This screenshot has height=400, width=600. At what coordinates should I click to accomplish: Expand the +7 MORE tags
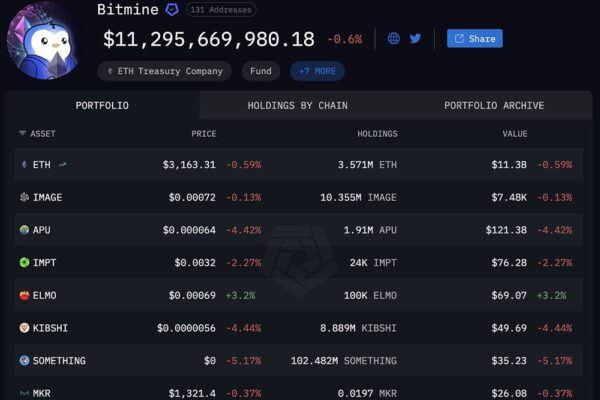(317, 71)
